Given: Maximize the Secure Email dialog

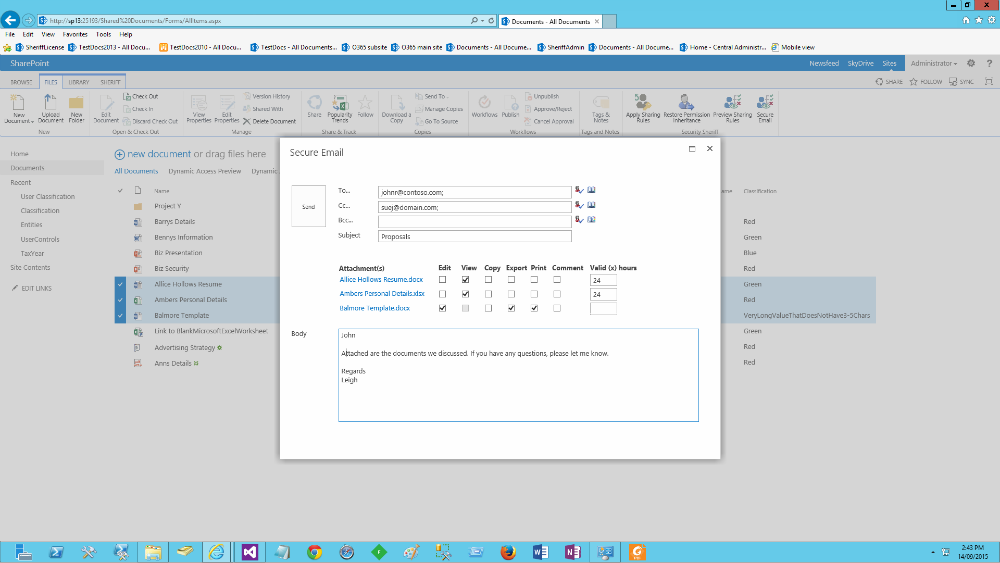Looking at the screenshot, I should point(691,149).
